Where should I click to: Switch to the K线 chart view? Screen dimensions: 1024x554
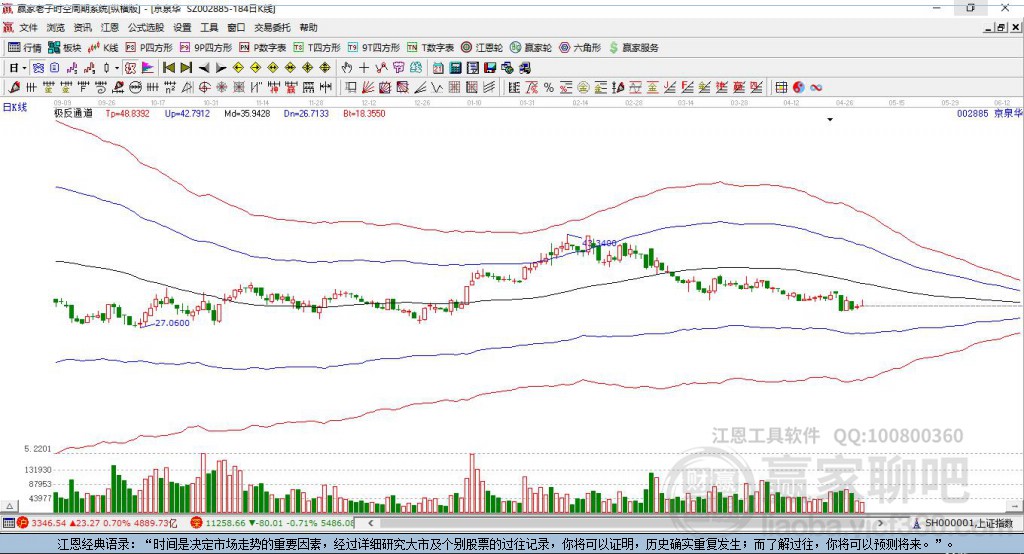pyautogui.click(x=103, y=48)
